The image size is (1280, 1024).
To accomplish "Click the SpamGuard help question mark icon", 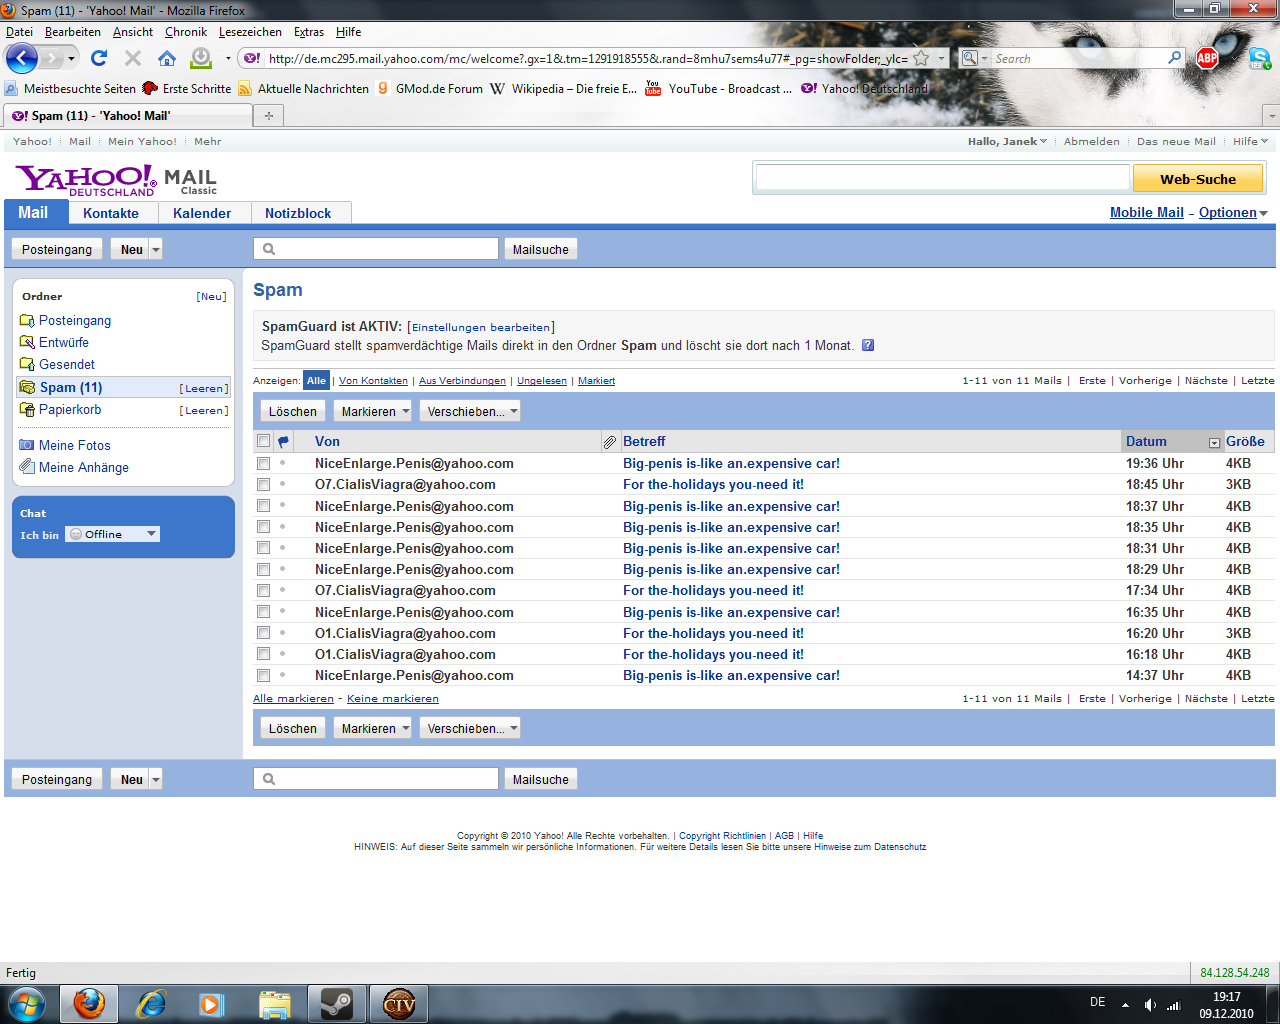I will pyautogui.click(x=868, y=345).
